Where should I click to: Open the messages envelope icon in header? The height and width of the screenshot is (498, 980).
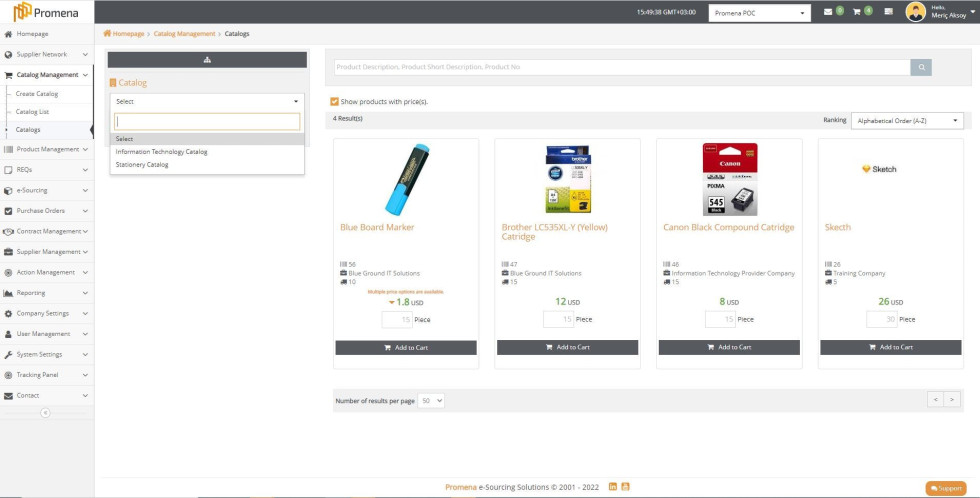[828, 12]
